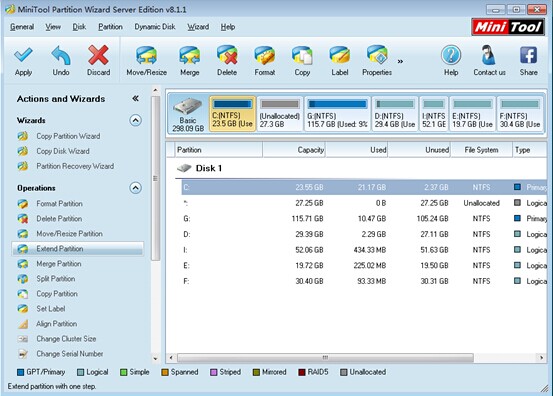The image size is (553, 396).
Task: Choose Delete Partition operation
Action: (59, 219)
